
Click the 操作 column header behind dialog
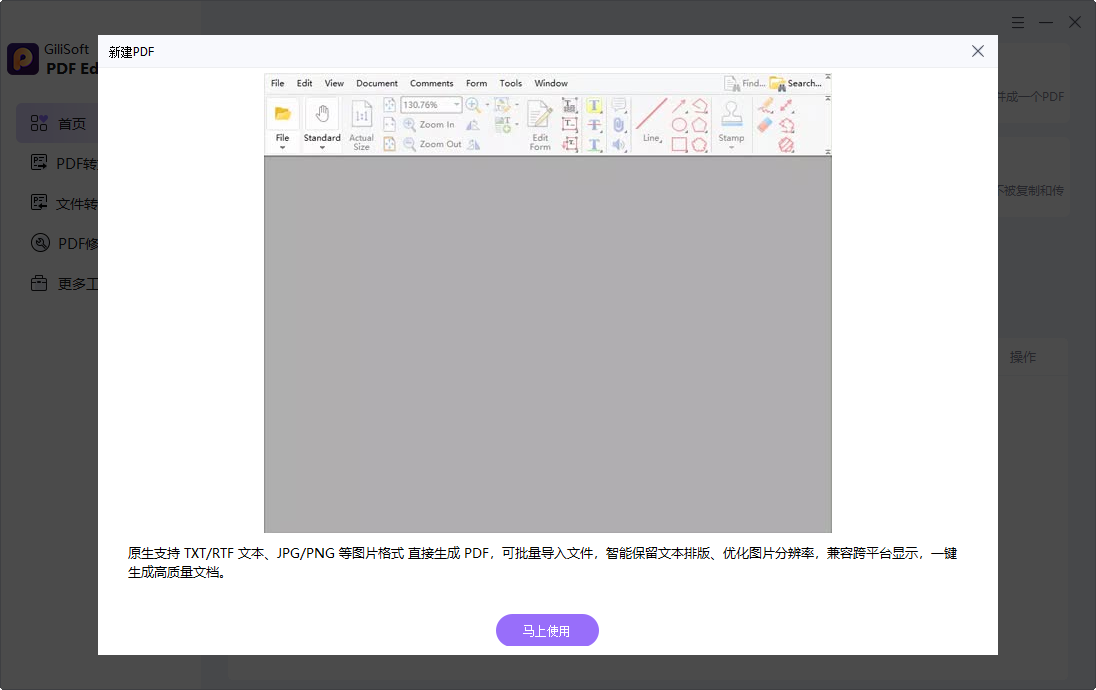(x=1023, y=357)
